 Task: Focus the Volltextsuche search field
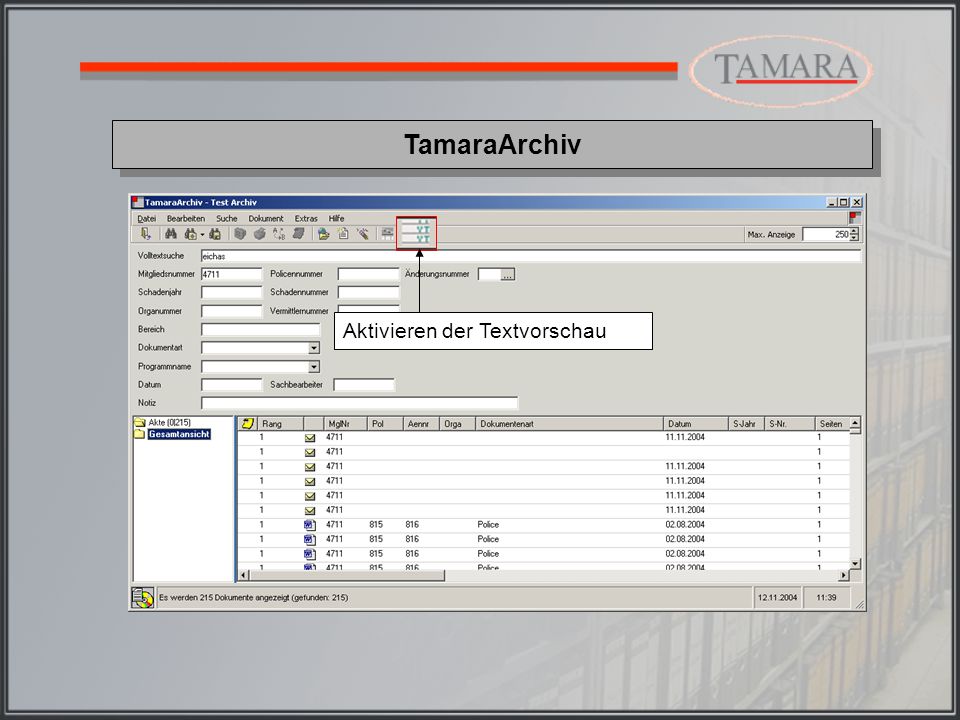click(531, 256)
